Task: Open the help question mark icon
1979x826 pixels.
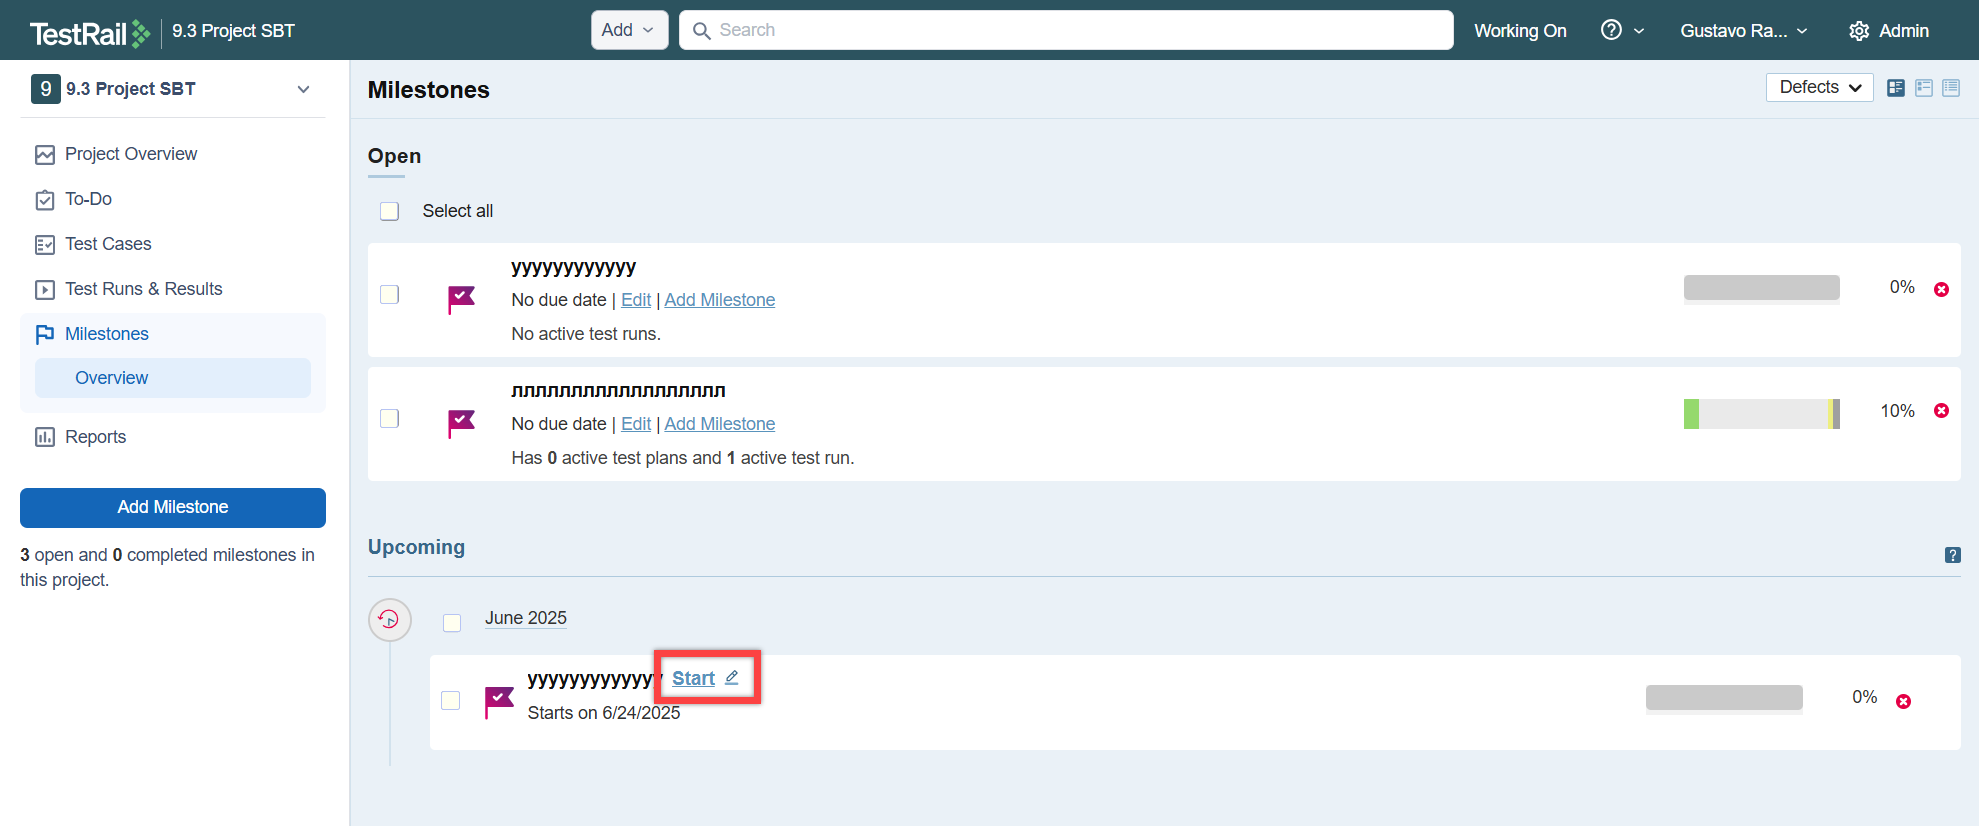Action: [x=1611, y=30]
